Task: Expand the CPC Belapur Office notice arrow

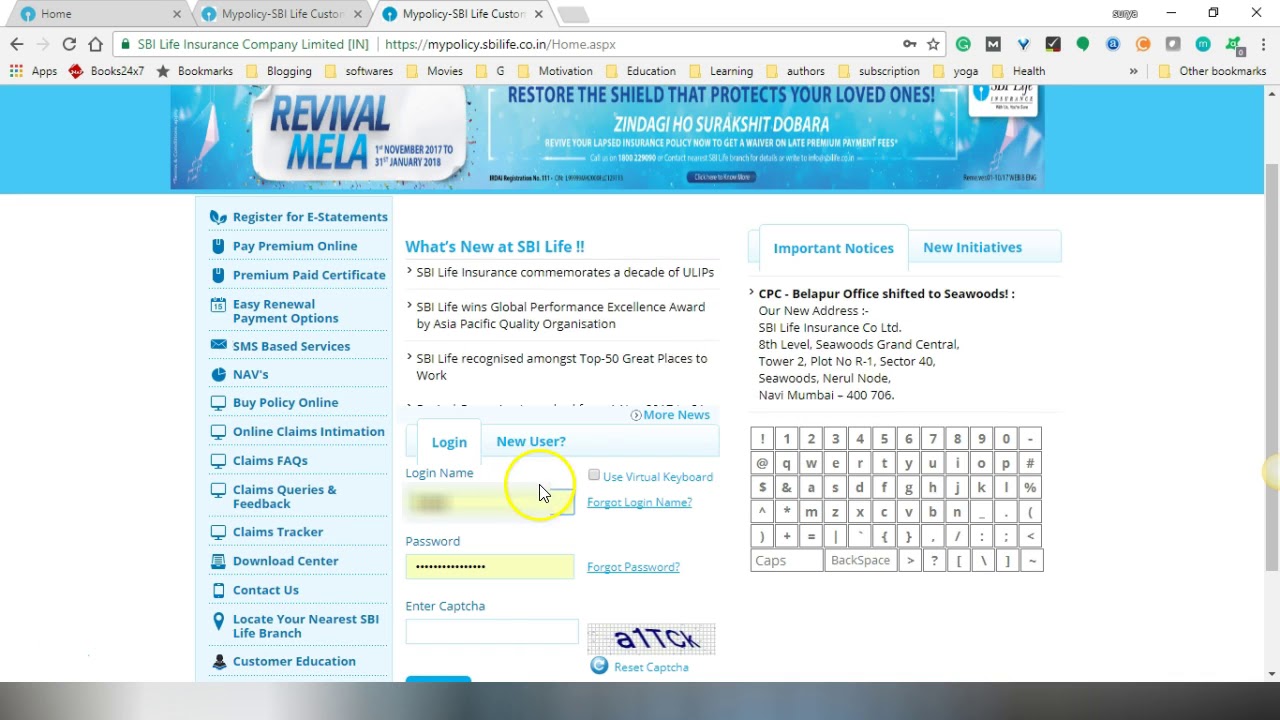Action: [x=751, y=292]
